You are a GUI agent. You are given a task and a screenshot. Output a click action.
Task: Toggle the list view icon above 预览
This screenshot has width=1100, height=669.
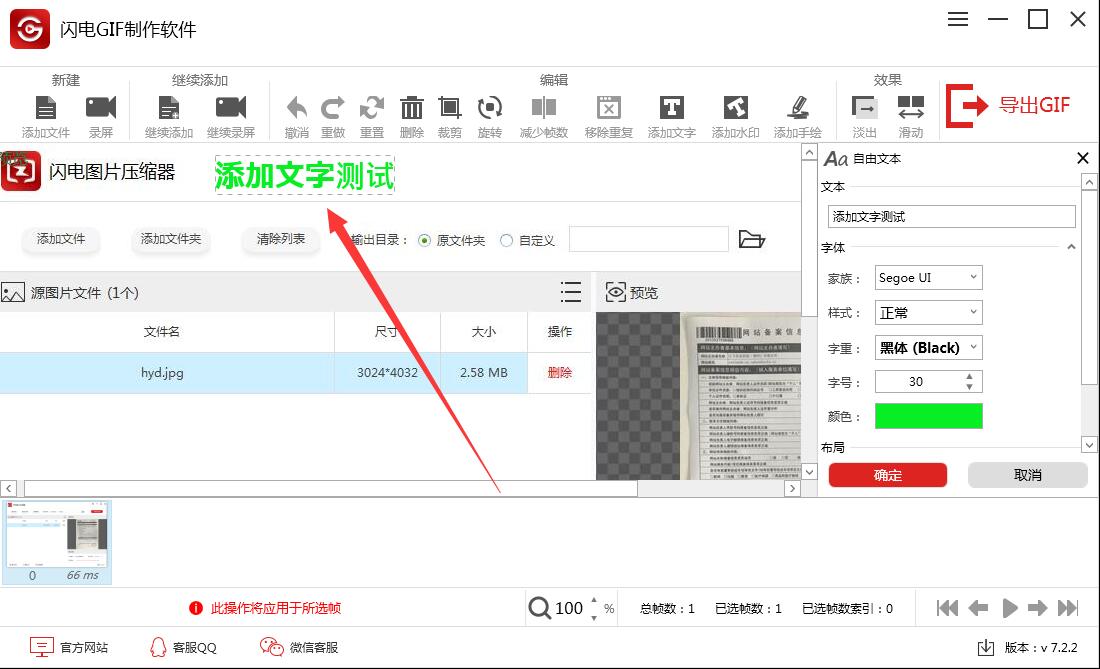(x=570, y=292)
